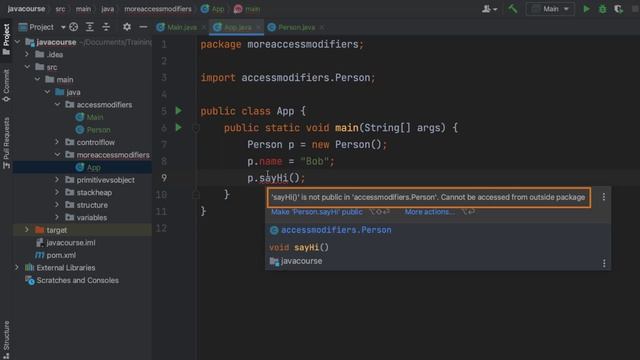Expand the primitivevsobject package
The image size is (640, 360).
pyautogui.click(x=57, y=180)
